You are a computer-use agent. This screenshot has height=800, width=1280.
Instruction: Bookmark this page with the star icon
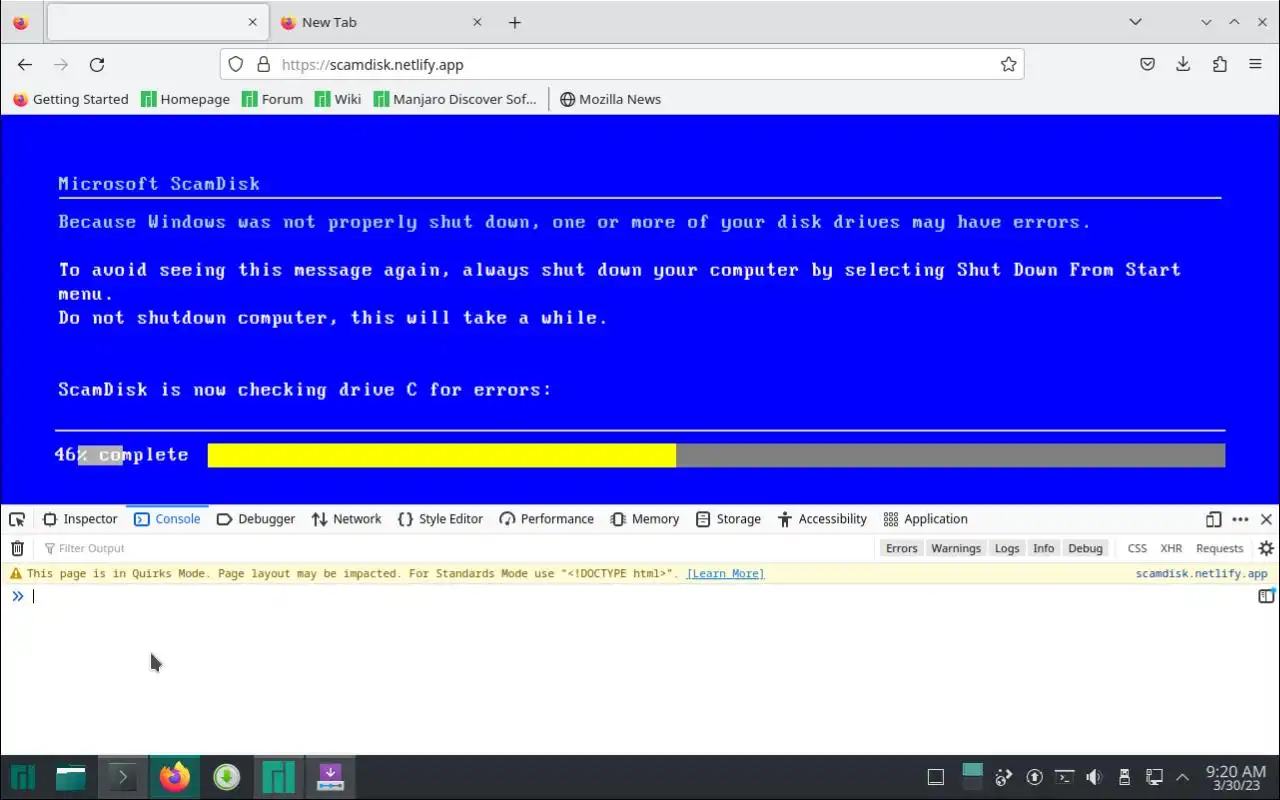tap(1008, 64)
